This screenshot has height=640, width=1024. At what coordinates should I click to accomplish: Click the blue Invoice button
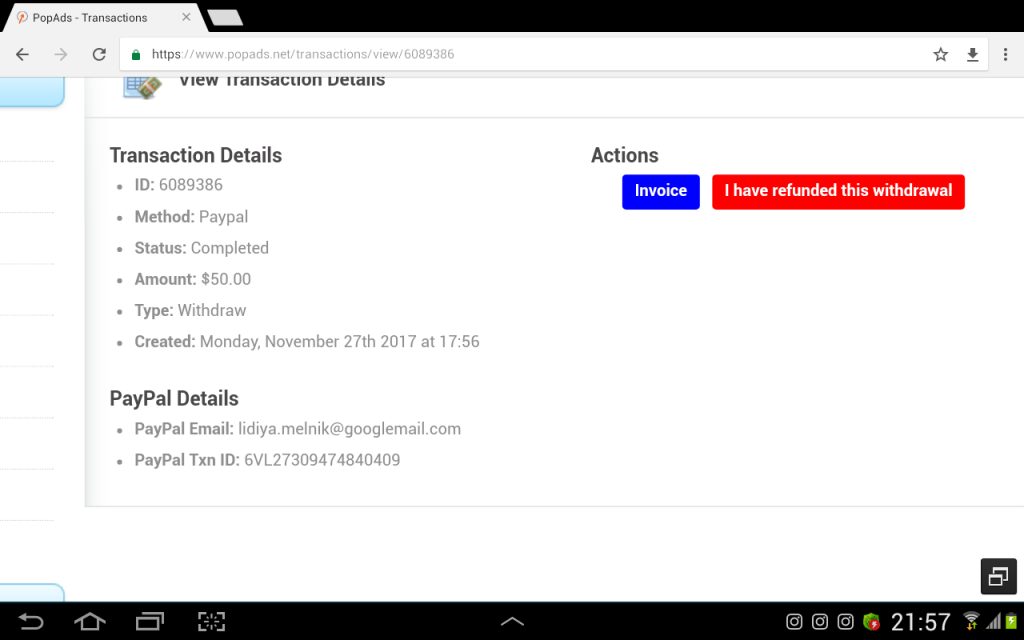pyautogui.click(x=661, y=191)
